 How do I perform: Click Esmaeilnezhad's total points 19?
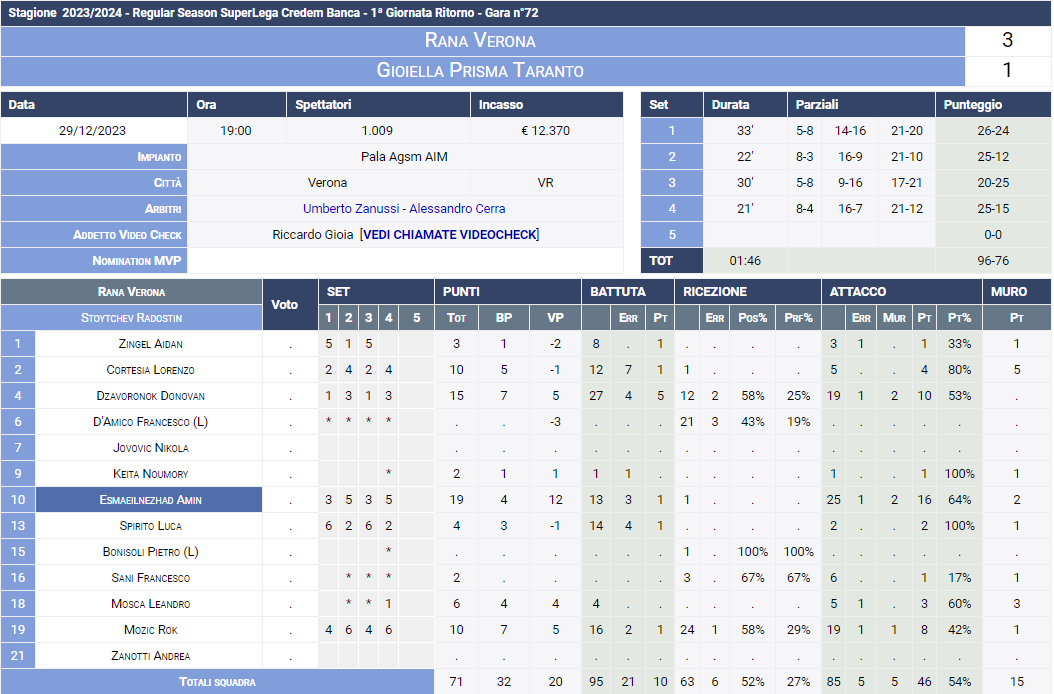coord(456,500)
